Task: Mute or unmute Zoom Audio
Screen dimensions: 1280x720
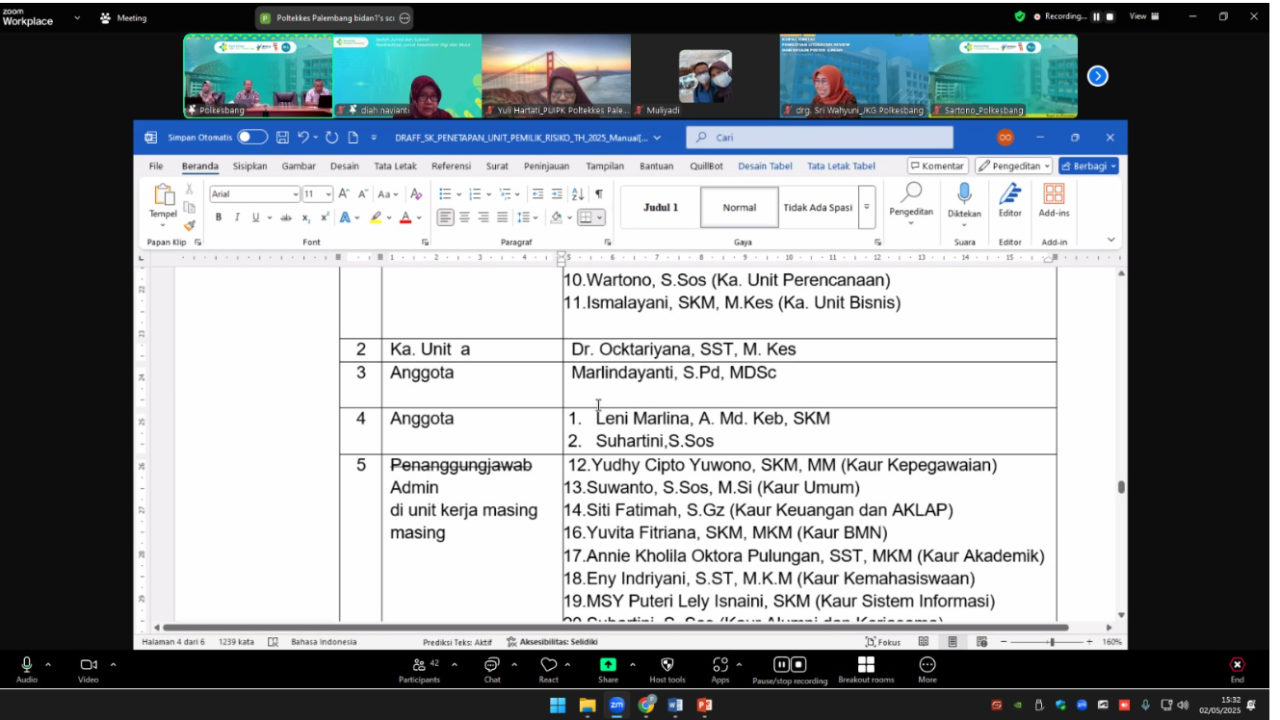Action: click(26, 666)
